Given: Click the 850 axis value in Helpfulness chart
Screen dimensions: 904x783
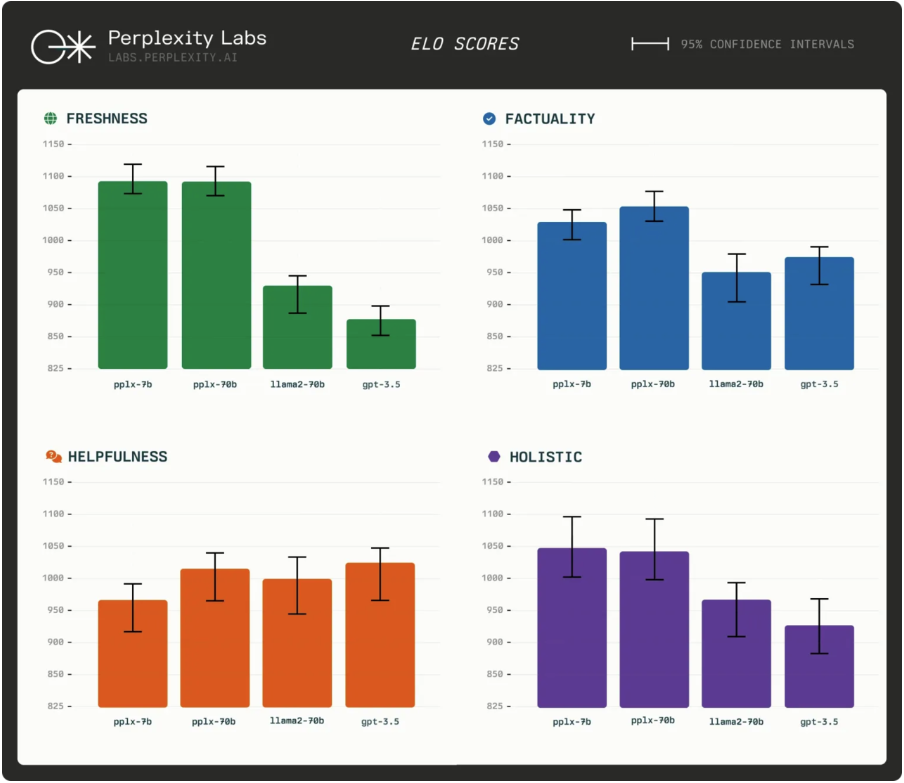Looking at the screenshot, I should click(x=55, y=674).
